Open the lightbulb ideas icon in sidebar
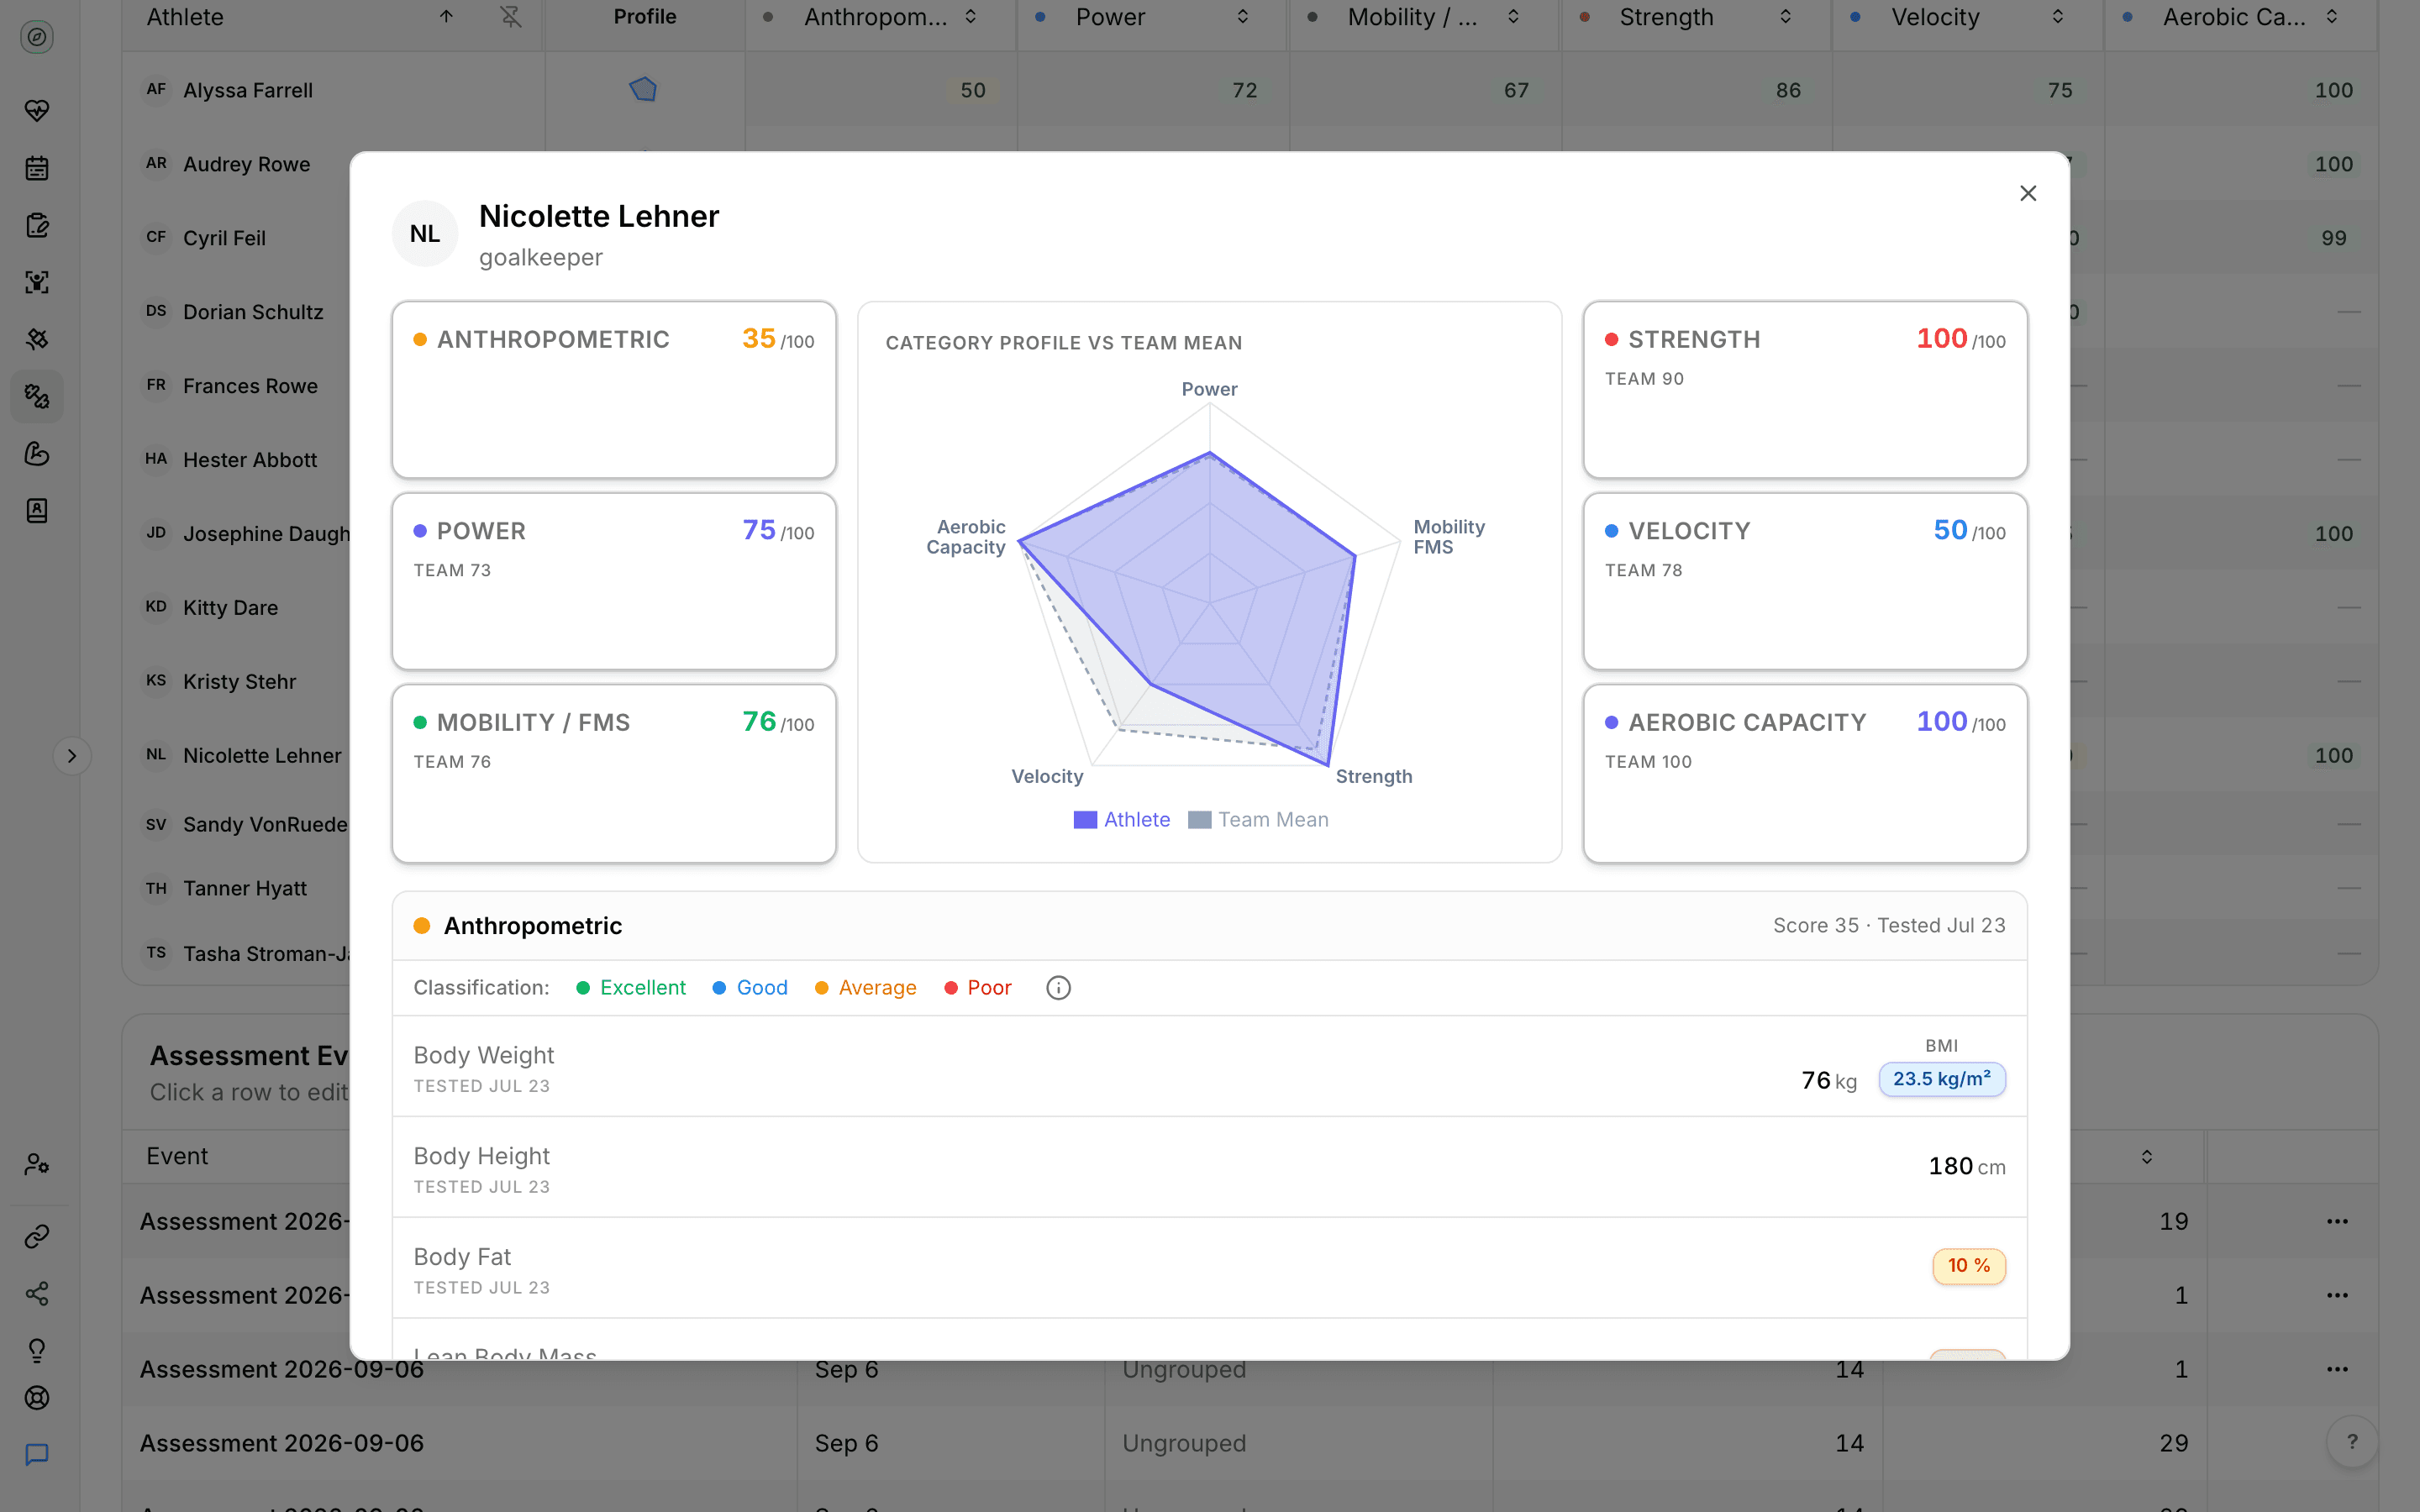Viewport: 2420px width, 1512px height. 37,1351
